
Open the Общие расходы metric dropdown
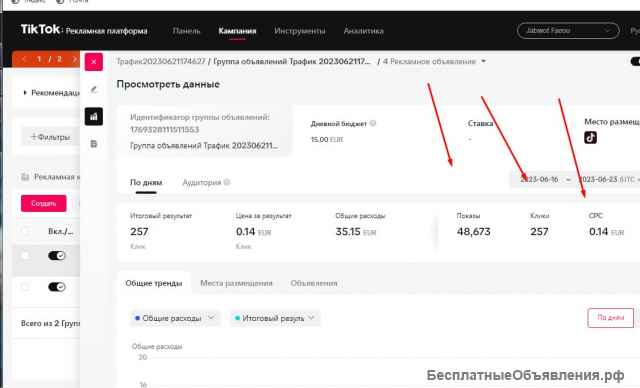point(175,318)
